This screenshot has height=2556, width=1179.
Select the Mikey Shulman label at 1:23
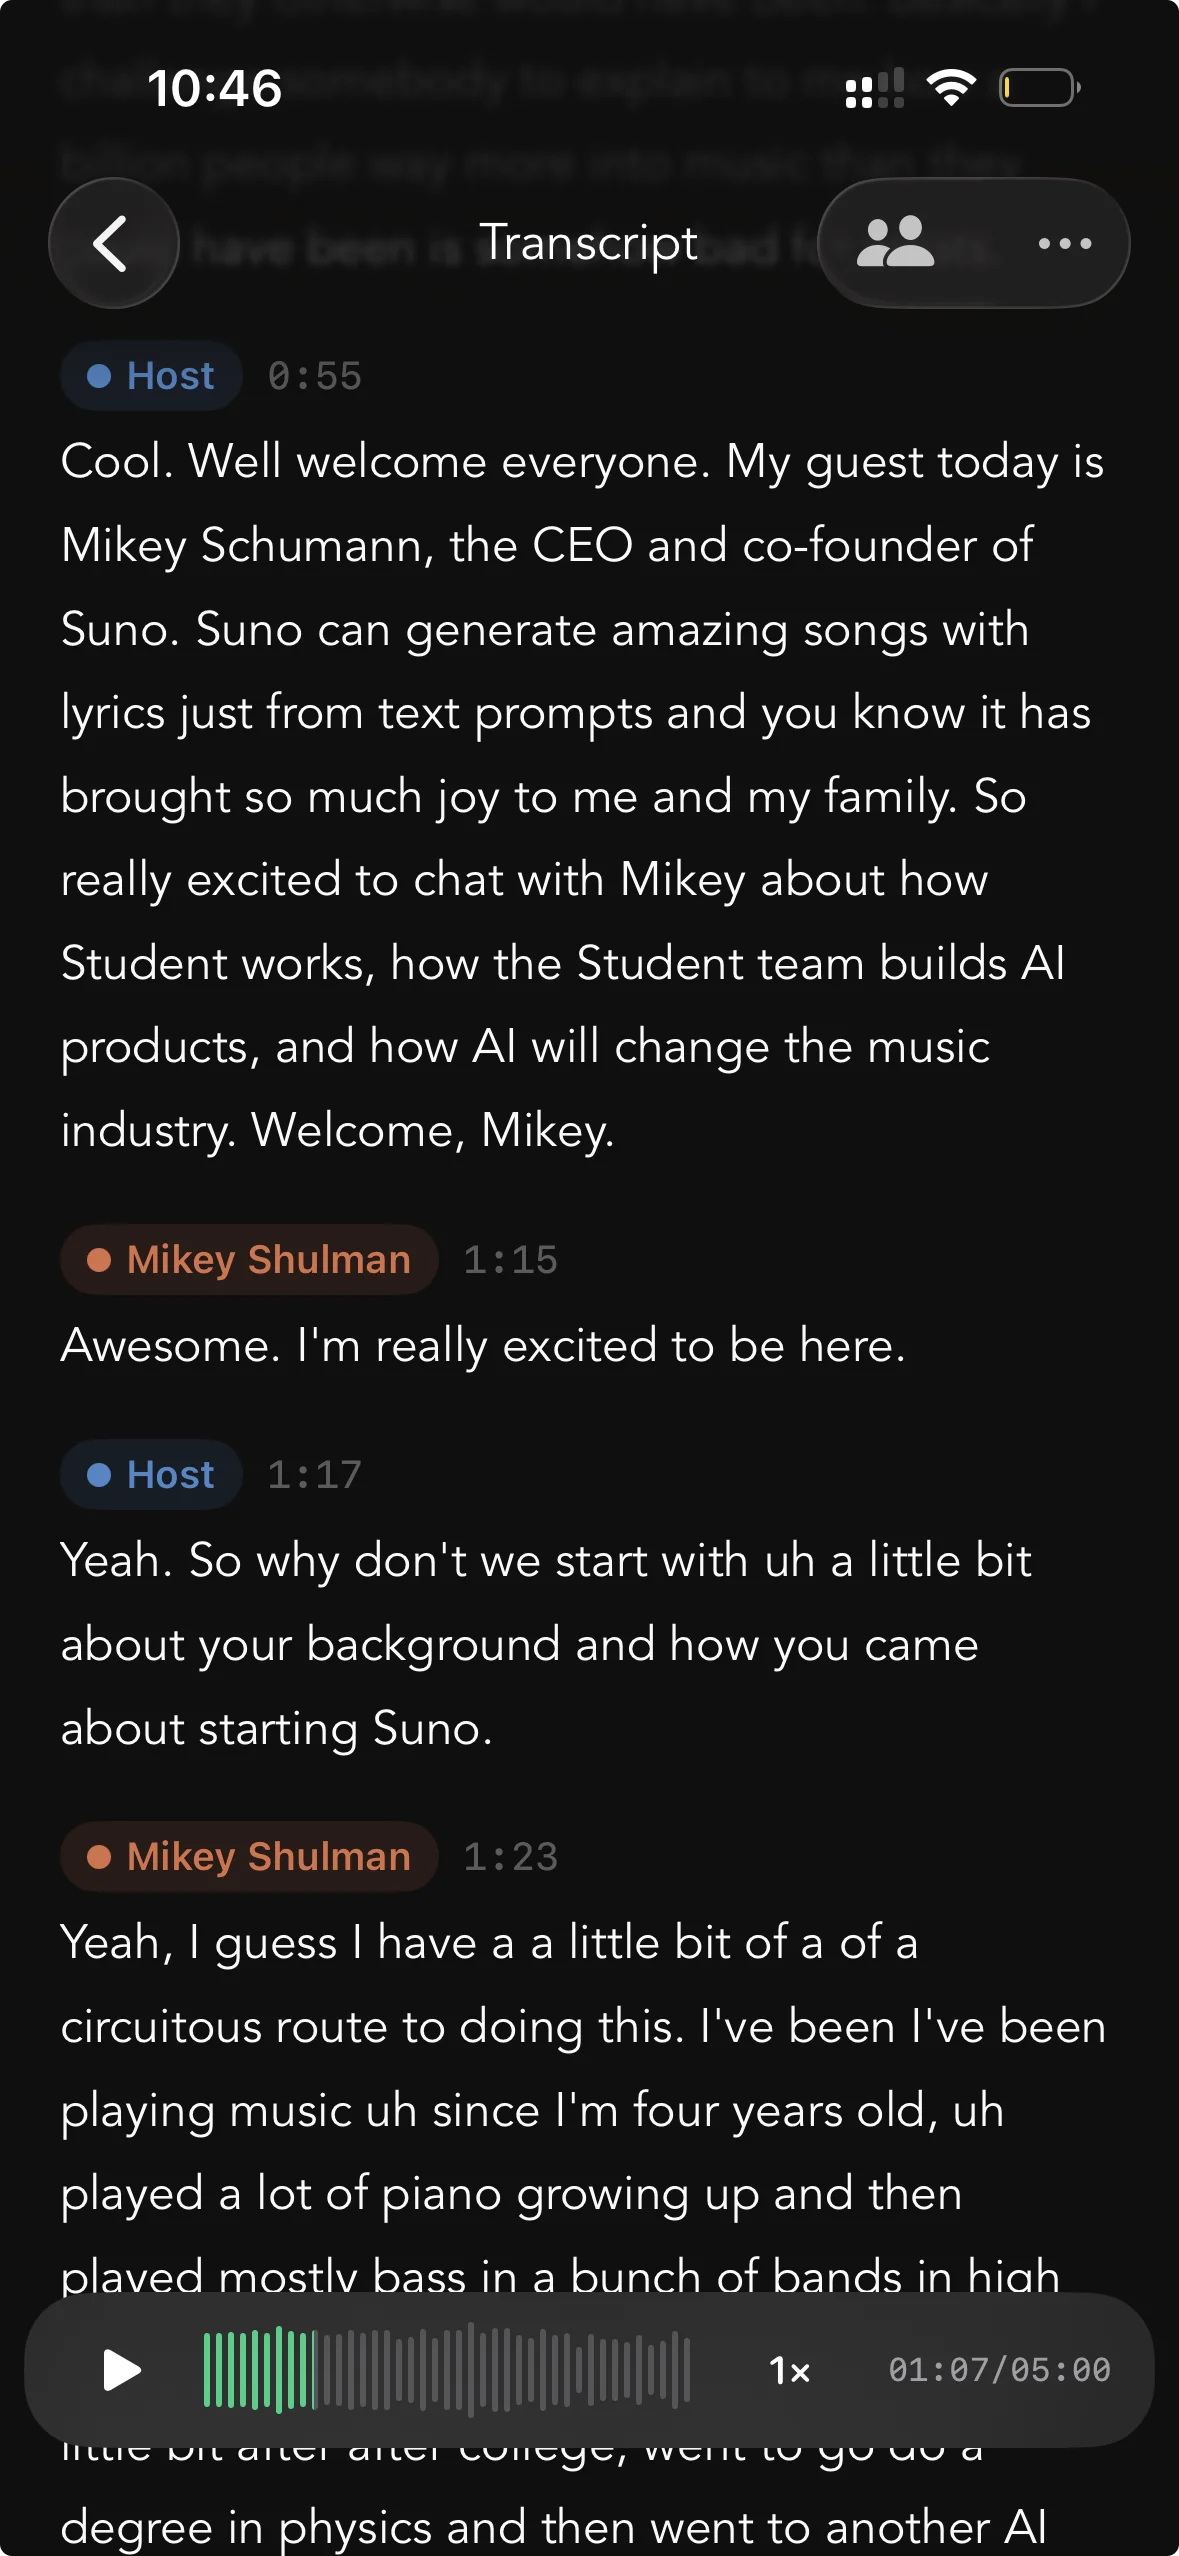pos(249,1856)
